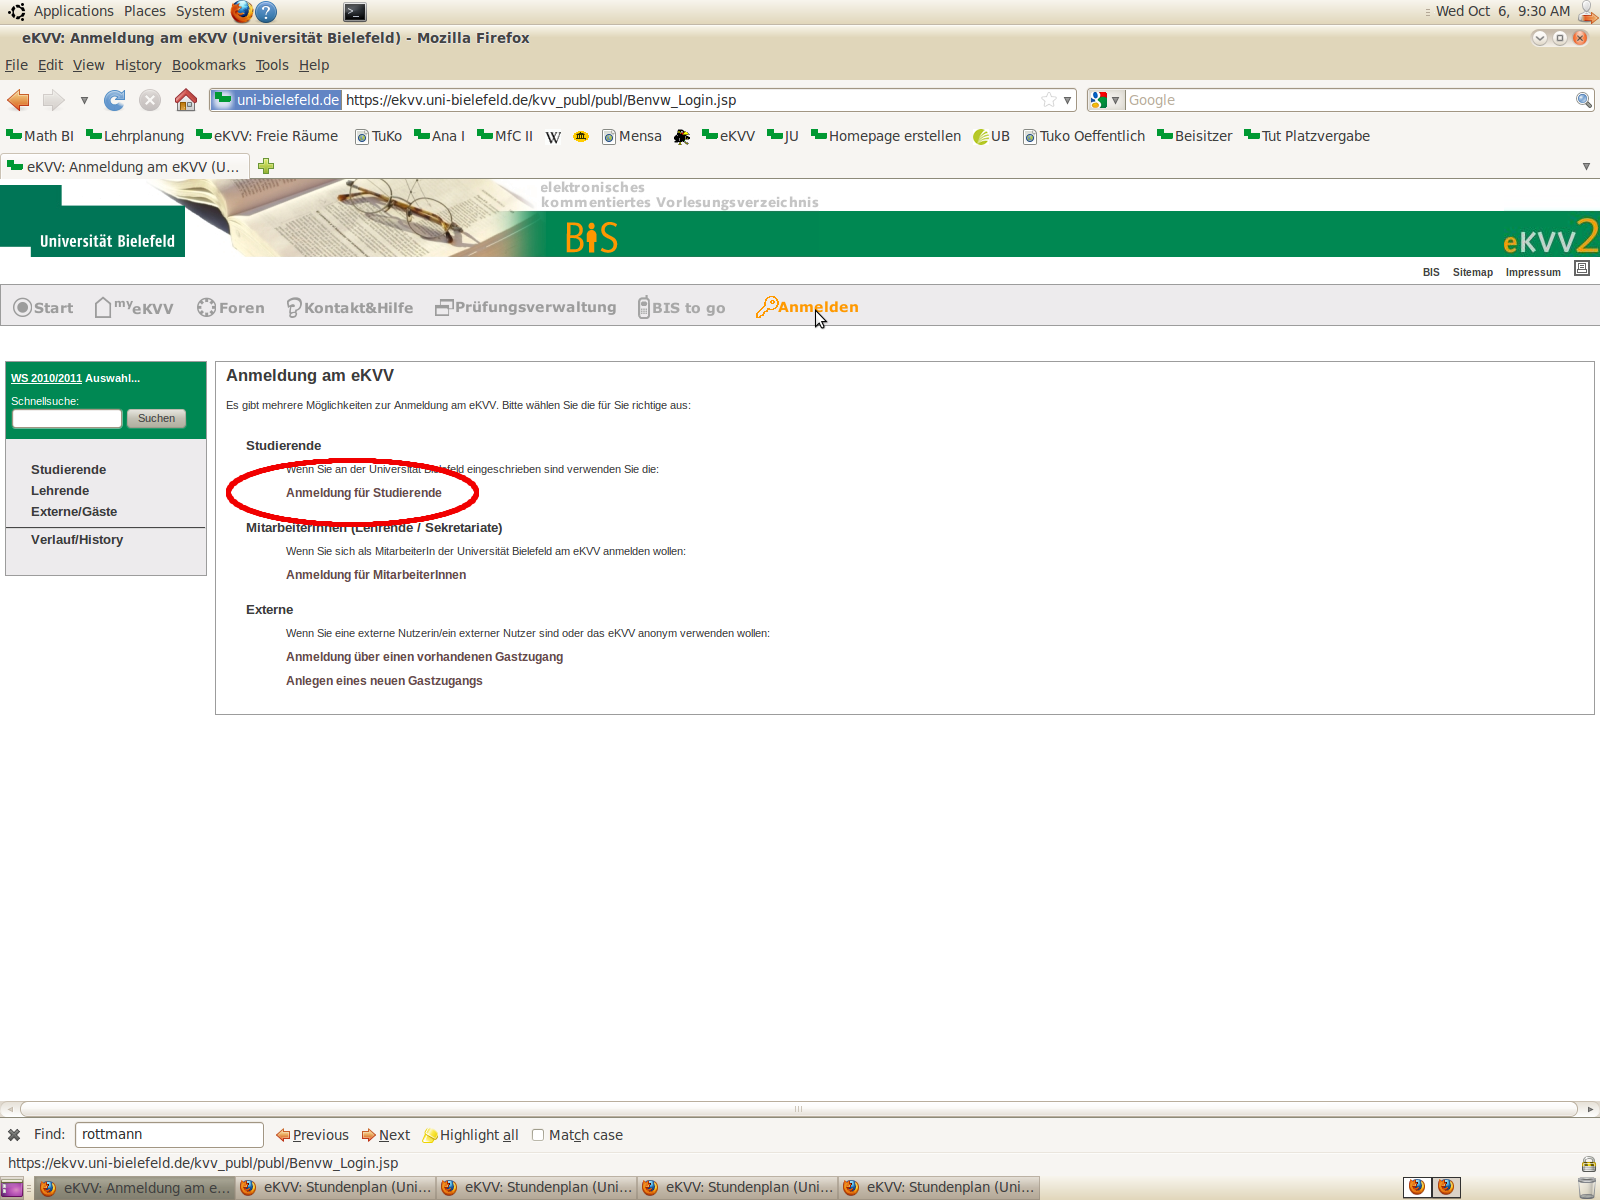1600x1200 pixels.
Task: Reload the page with the refresh icon
Action: (x=115, y=100)
